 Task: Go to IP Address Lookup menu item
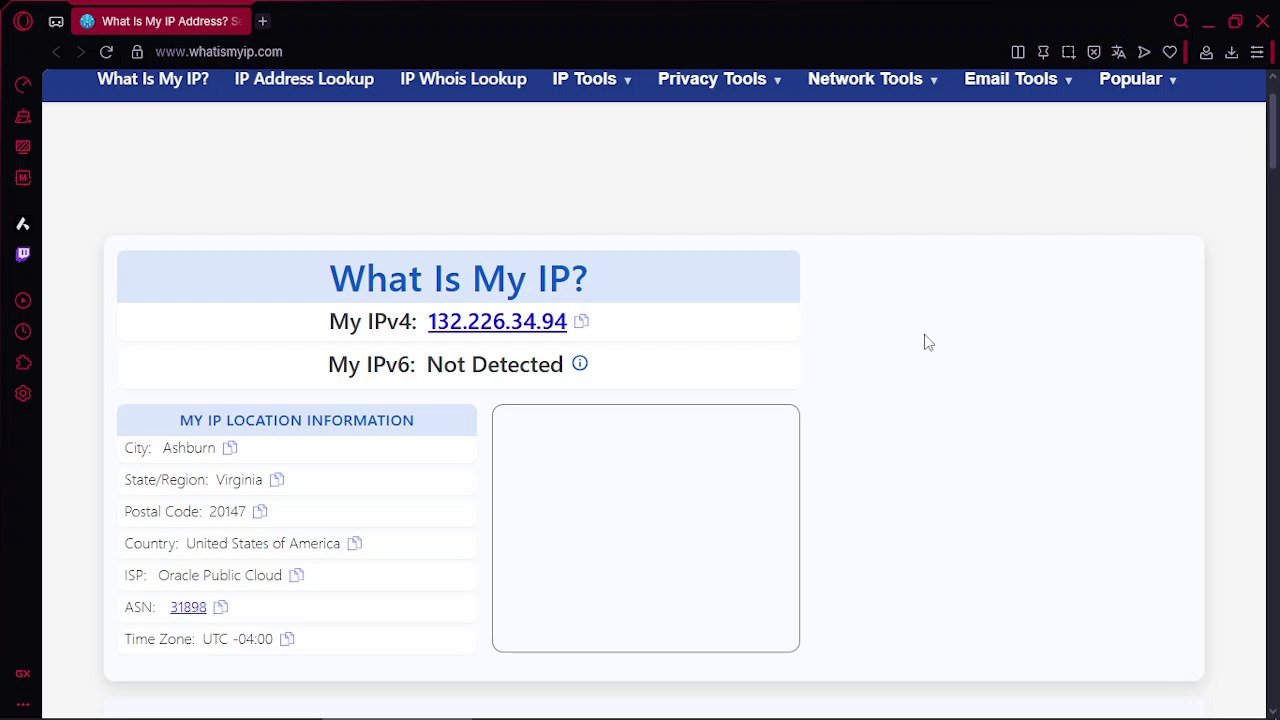[304, 79]
